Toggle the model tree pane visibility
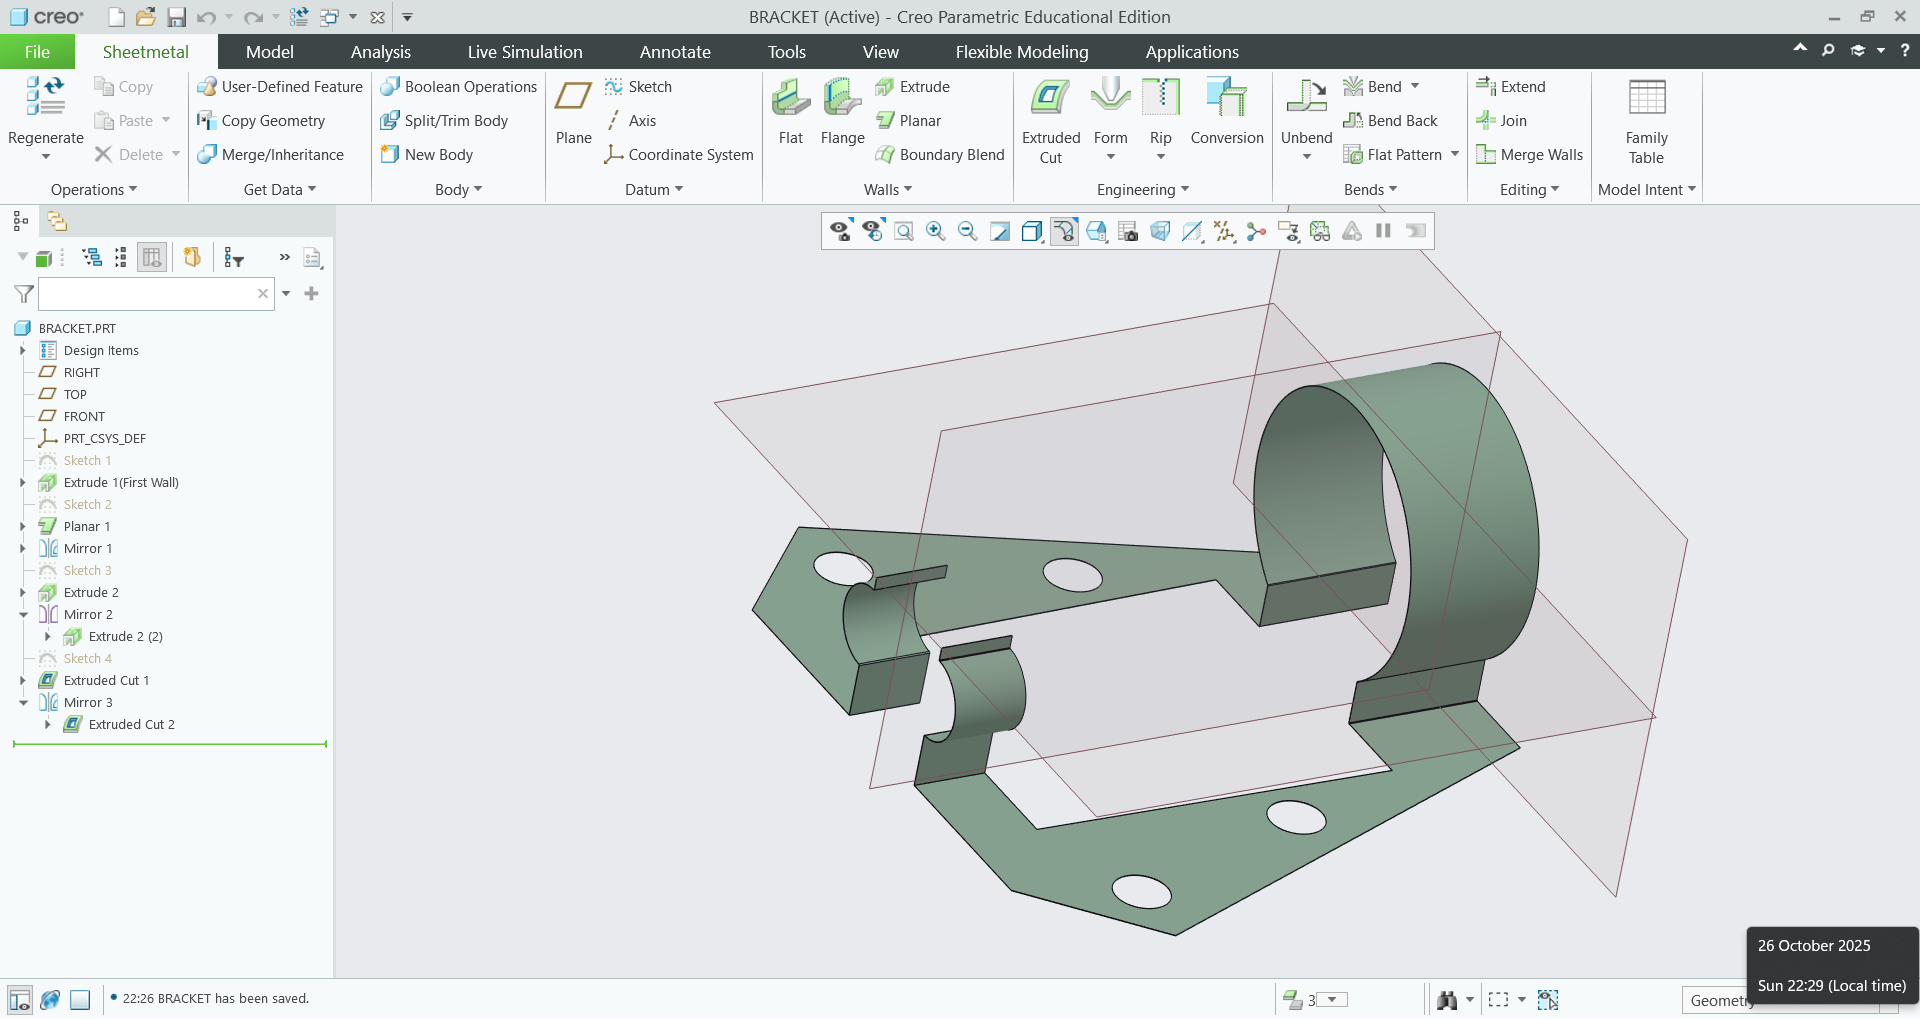Image resolution: width=1920 pixels, height=1020 pixels. click(x=19, y=999)
